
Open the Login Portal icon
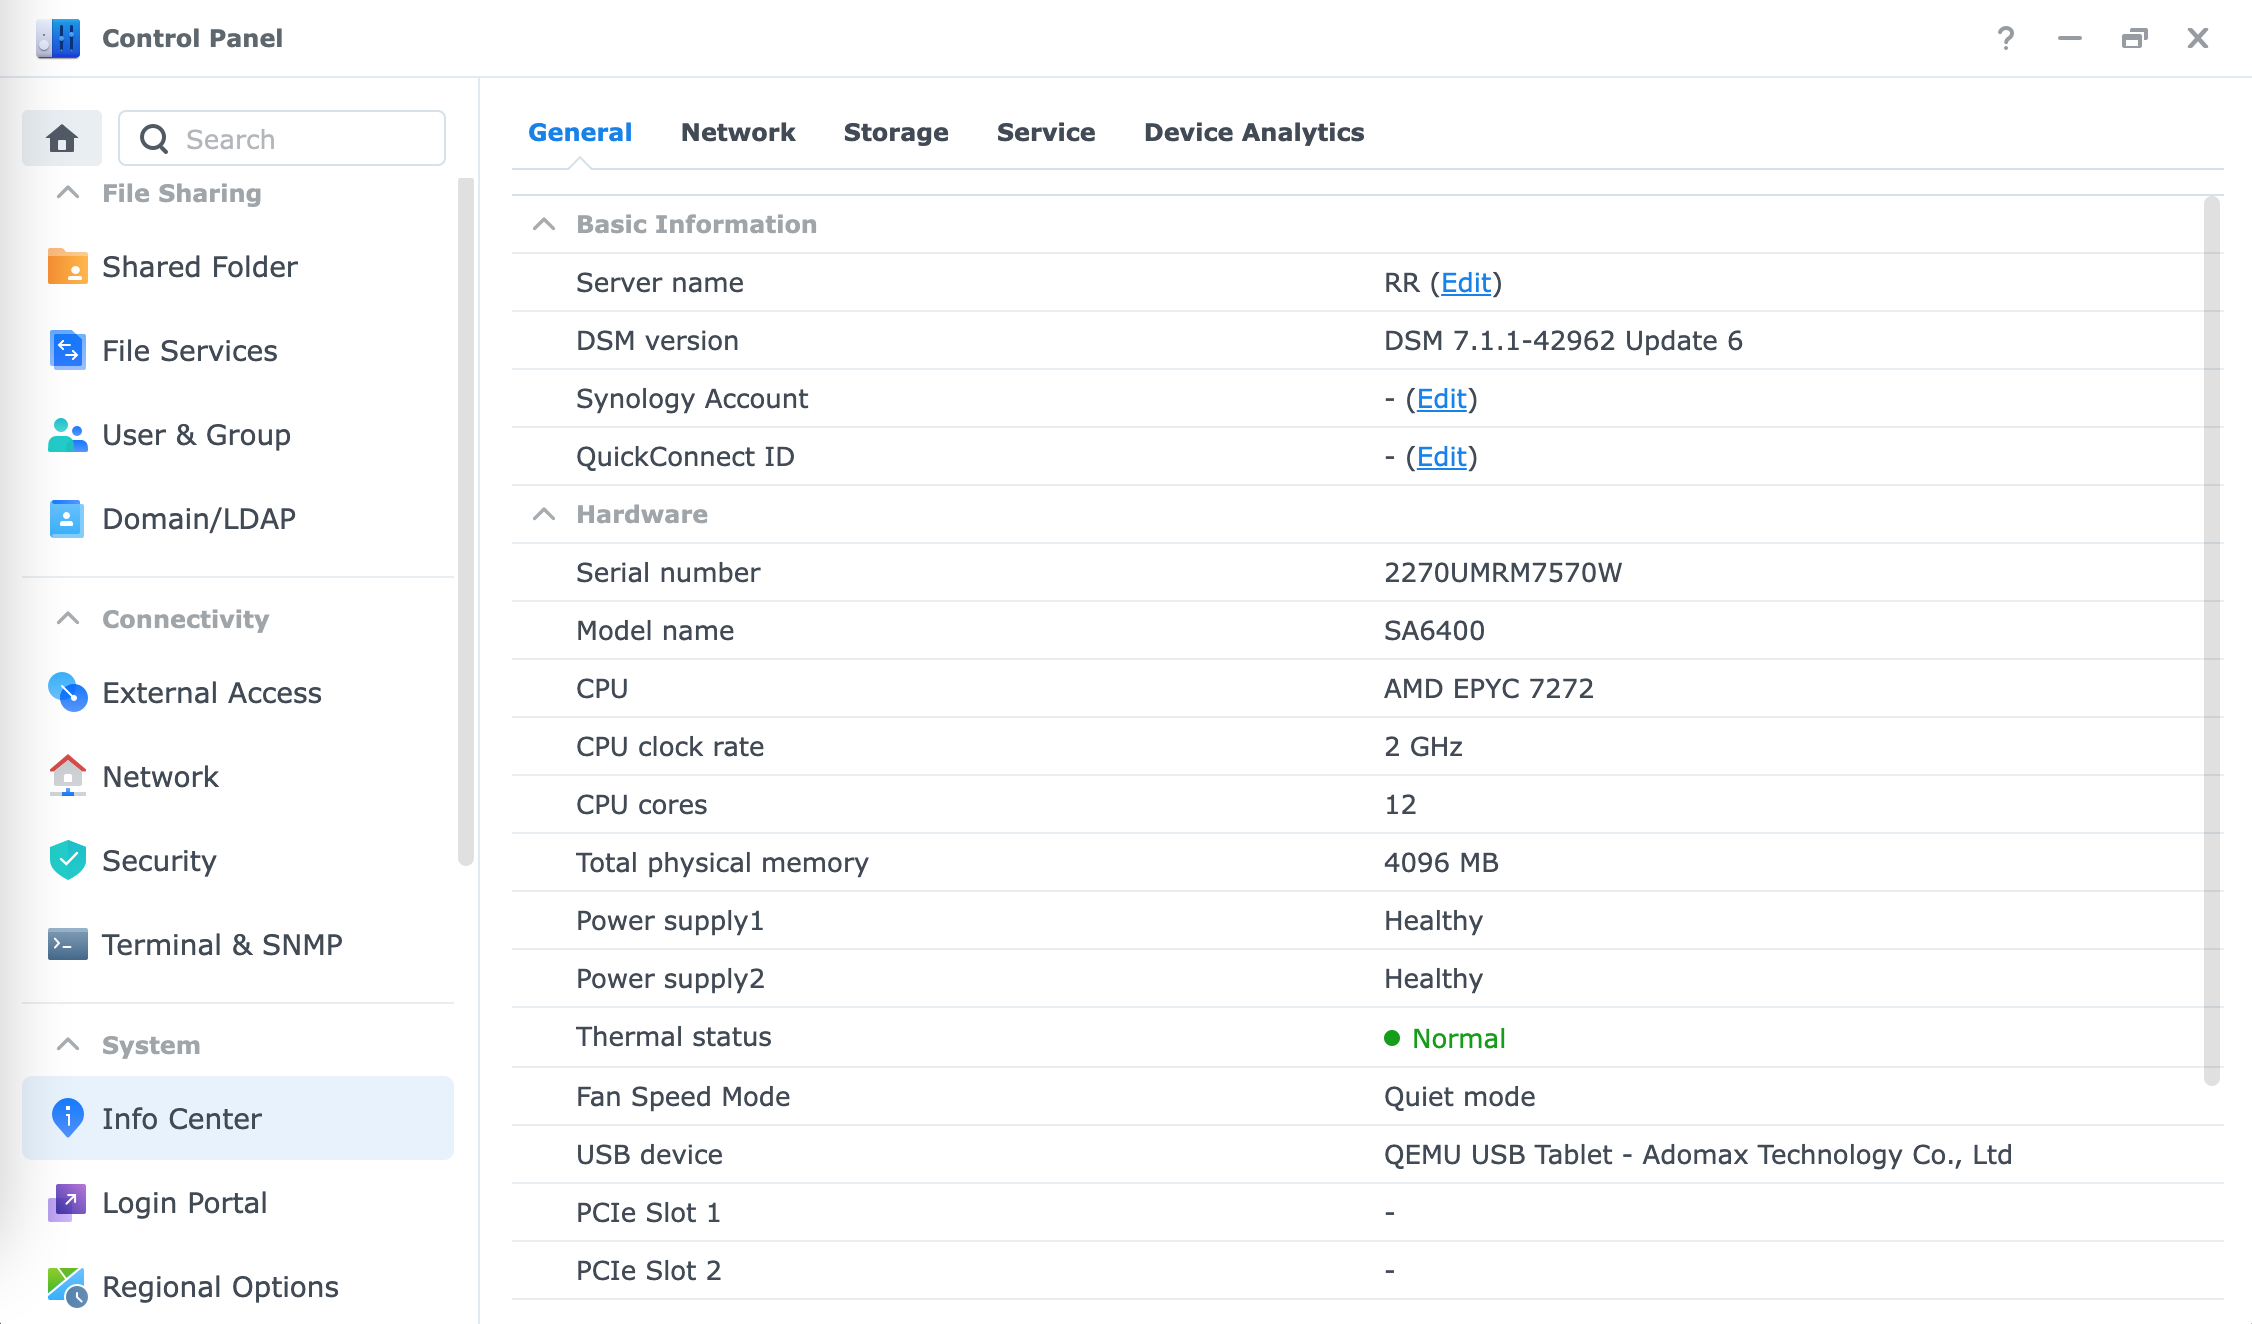[67, 1203]
